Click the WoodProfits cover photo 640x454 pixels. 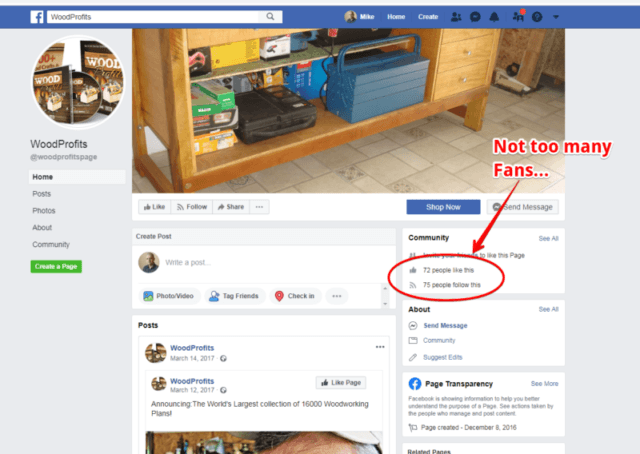coord(348,110)
